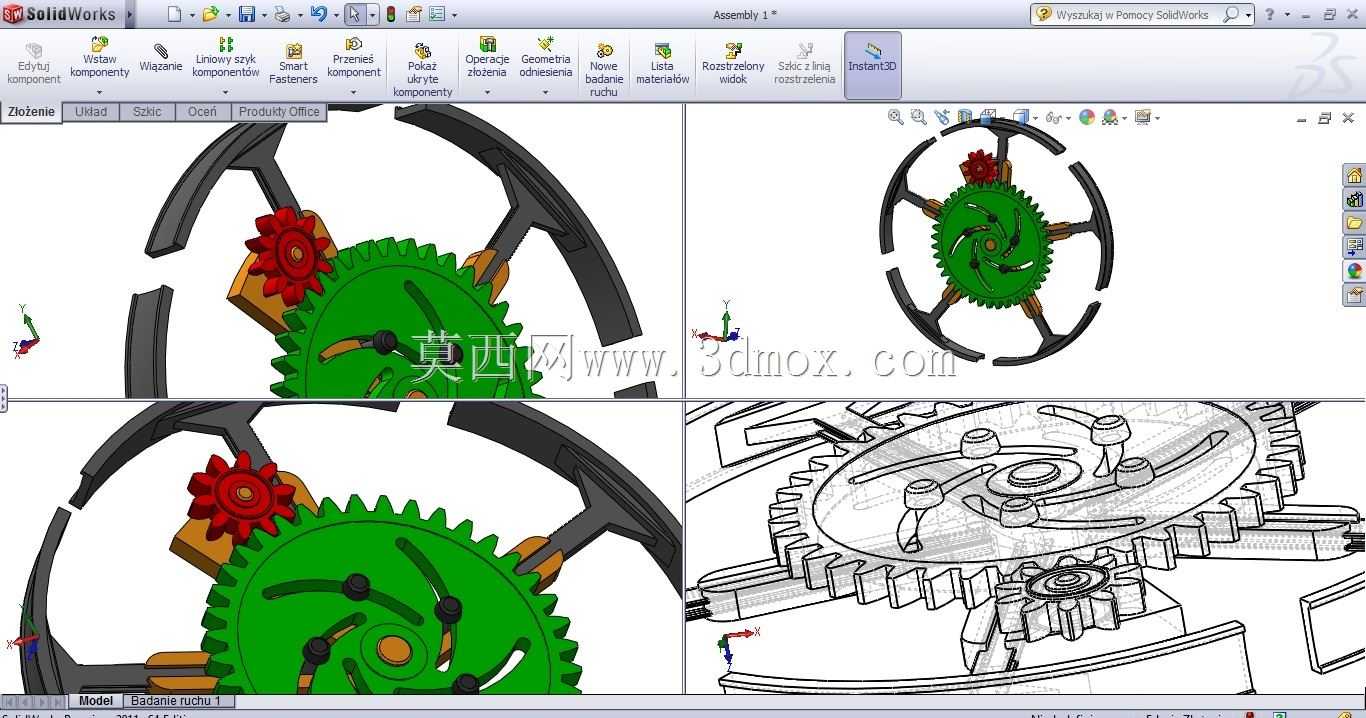This screenshot has height=718, width=1366.
Task: Click the Section View icon
Action: 965,117
